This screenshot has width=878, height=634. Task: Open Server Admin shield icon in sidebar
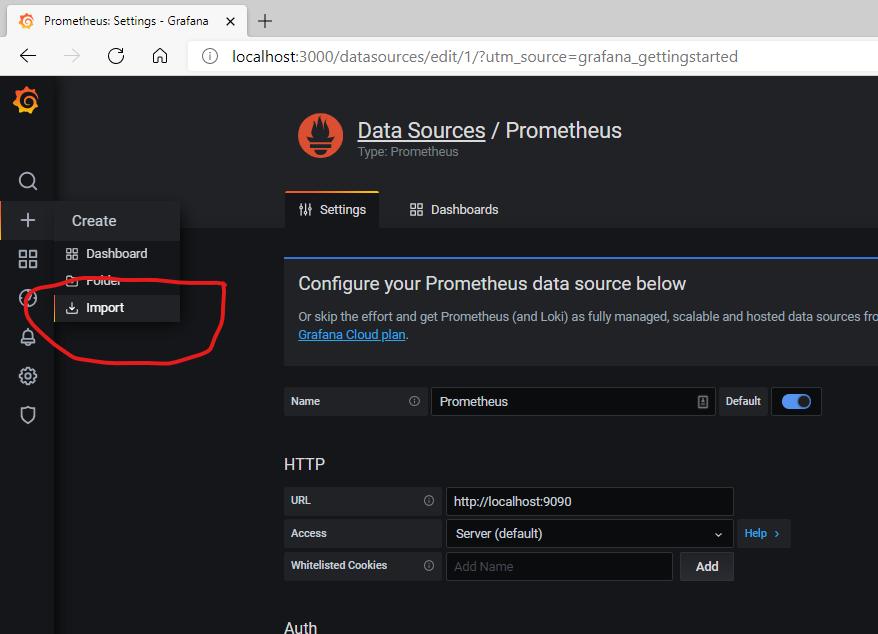pyautogui.click(x=27, y=415)
